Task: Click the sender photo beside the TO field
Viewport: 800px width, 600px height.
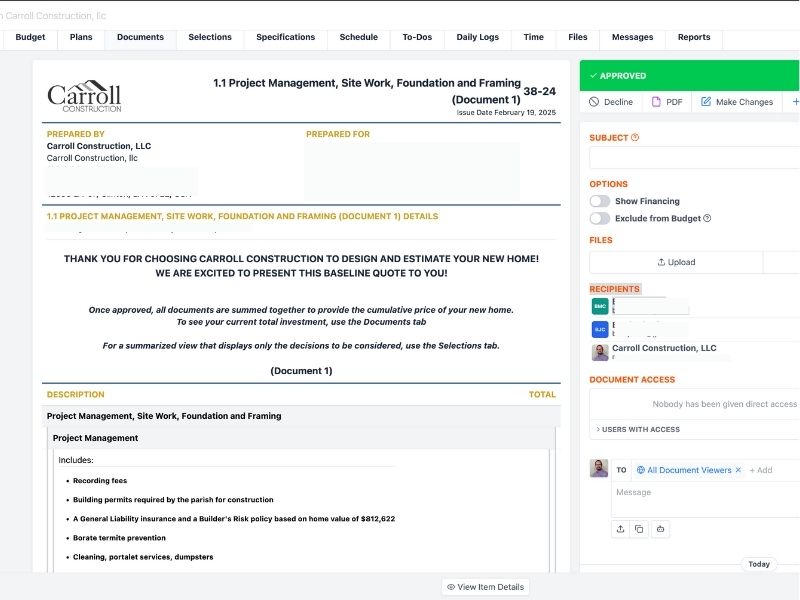Action: coord(599,468)
